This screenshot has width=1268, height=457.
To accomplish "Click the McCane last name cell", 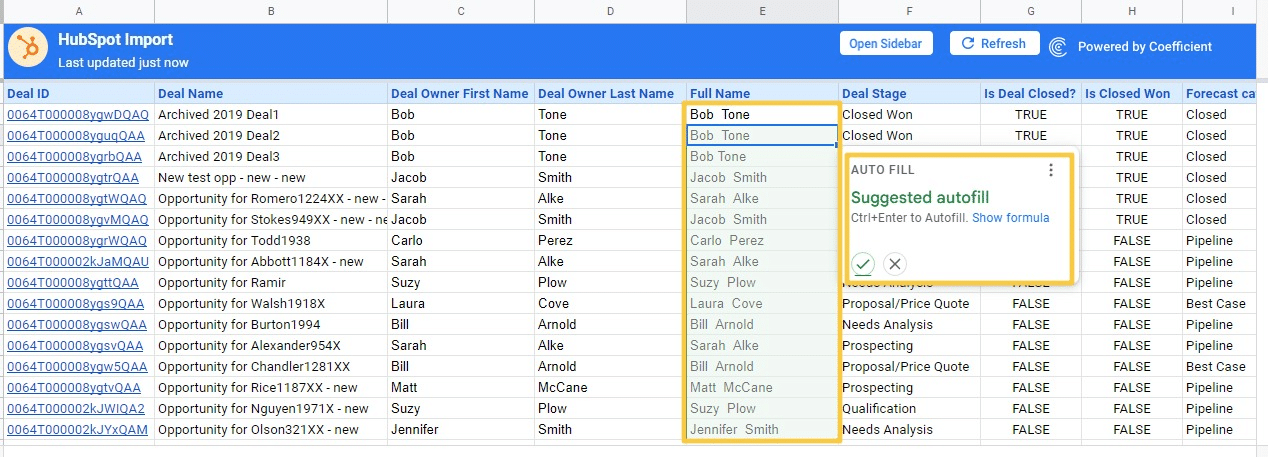I will pos(563,388).
